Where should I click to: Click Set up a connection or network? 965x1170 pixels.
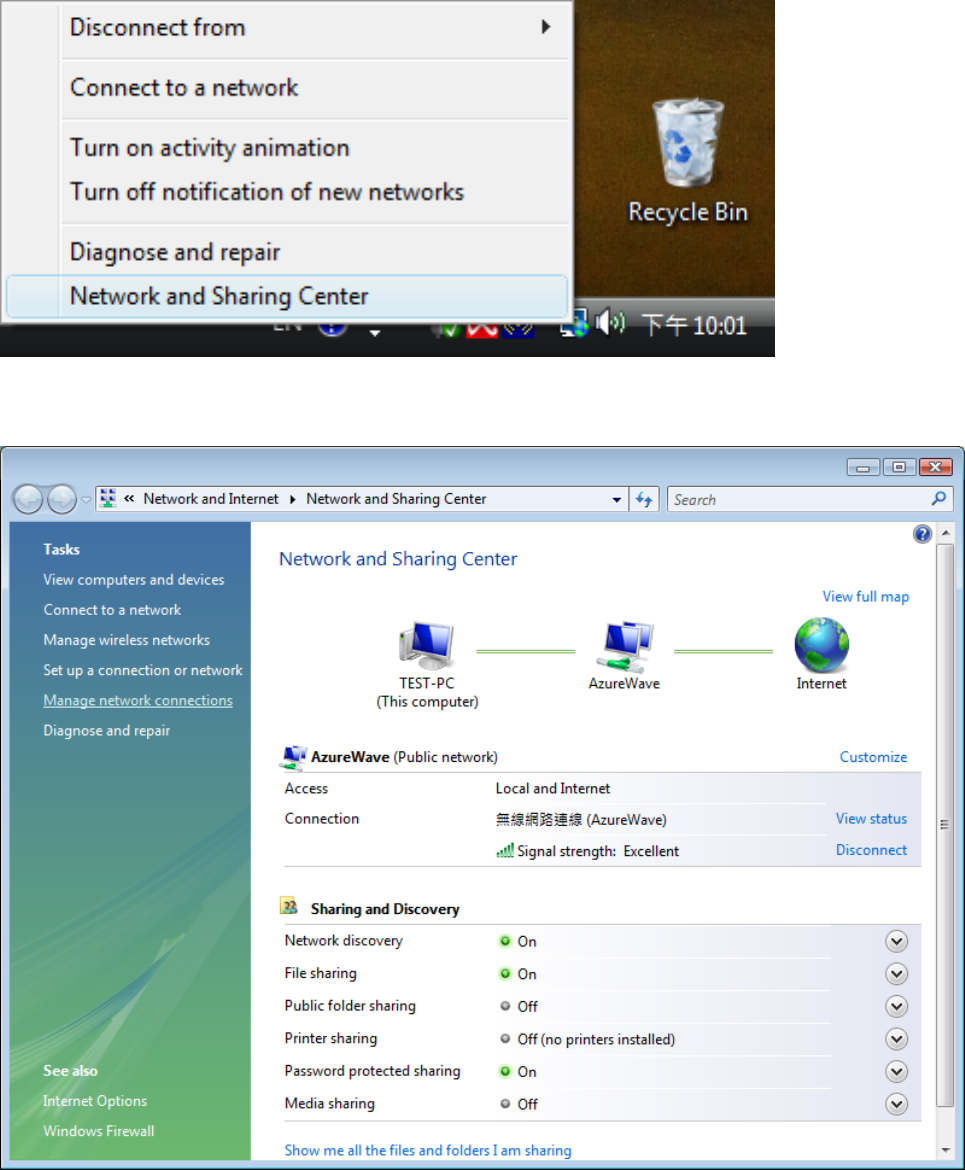pyautogui.click(x=143, y=670)
